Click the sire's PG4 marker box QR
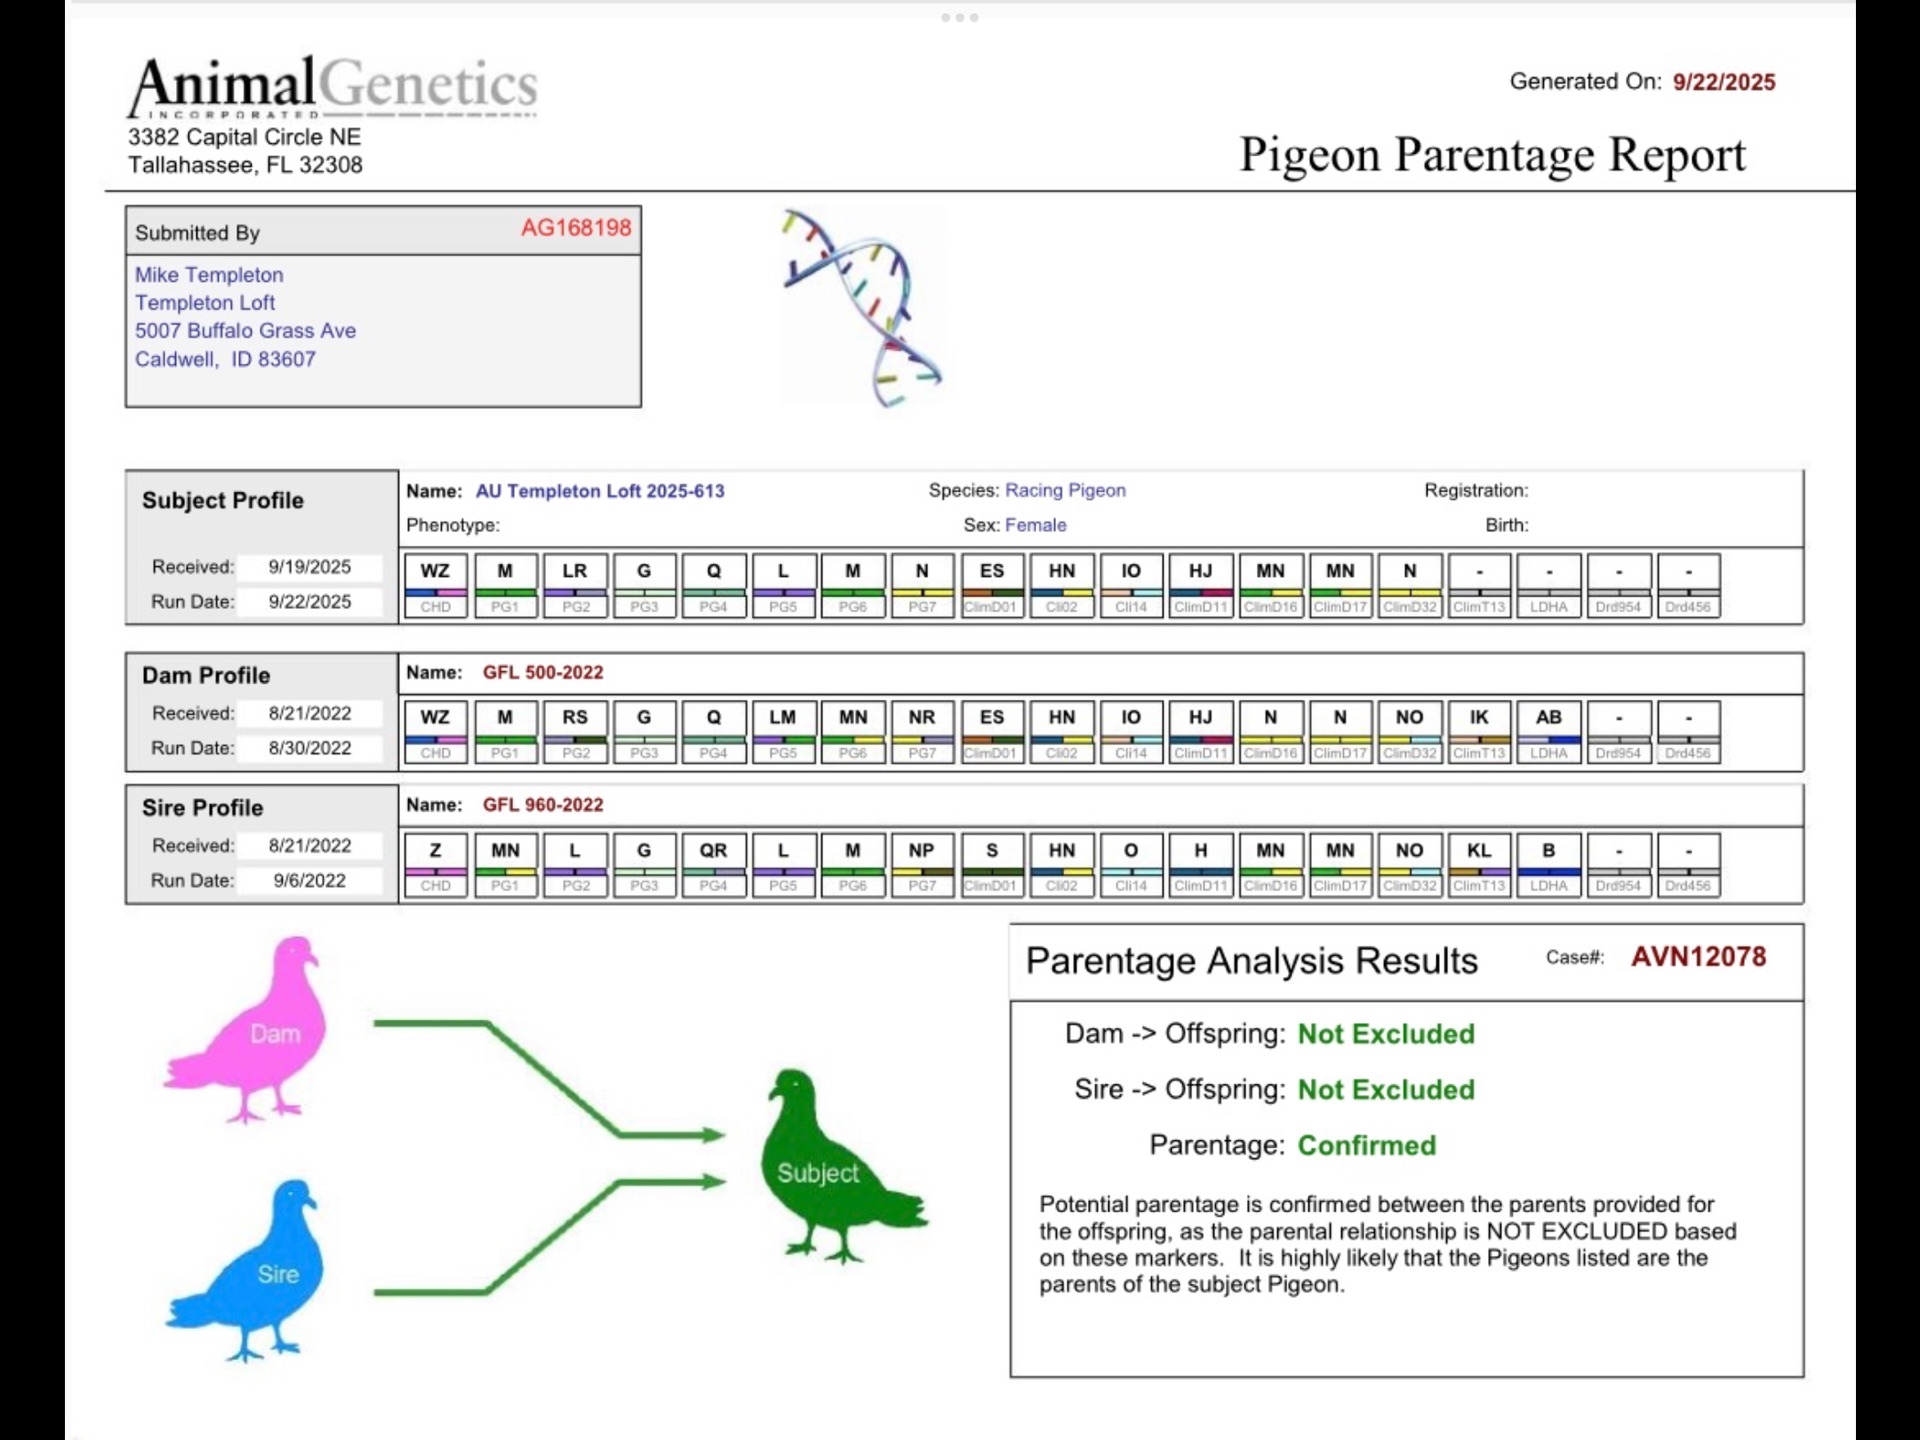Image resolution: width=1920 pixels, height=1440 pixels. click(713, 851)
